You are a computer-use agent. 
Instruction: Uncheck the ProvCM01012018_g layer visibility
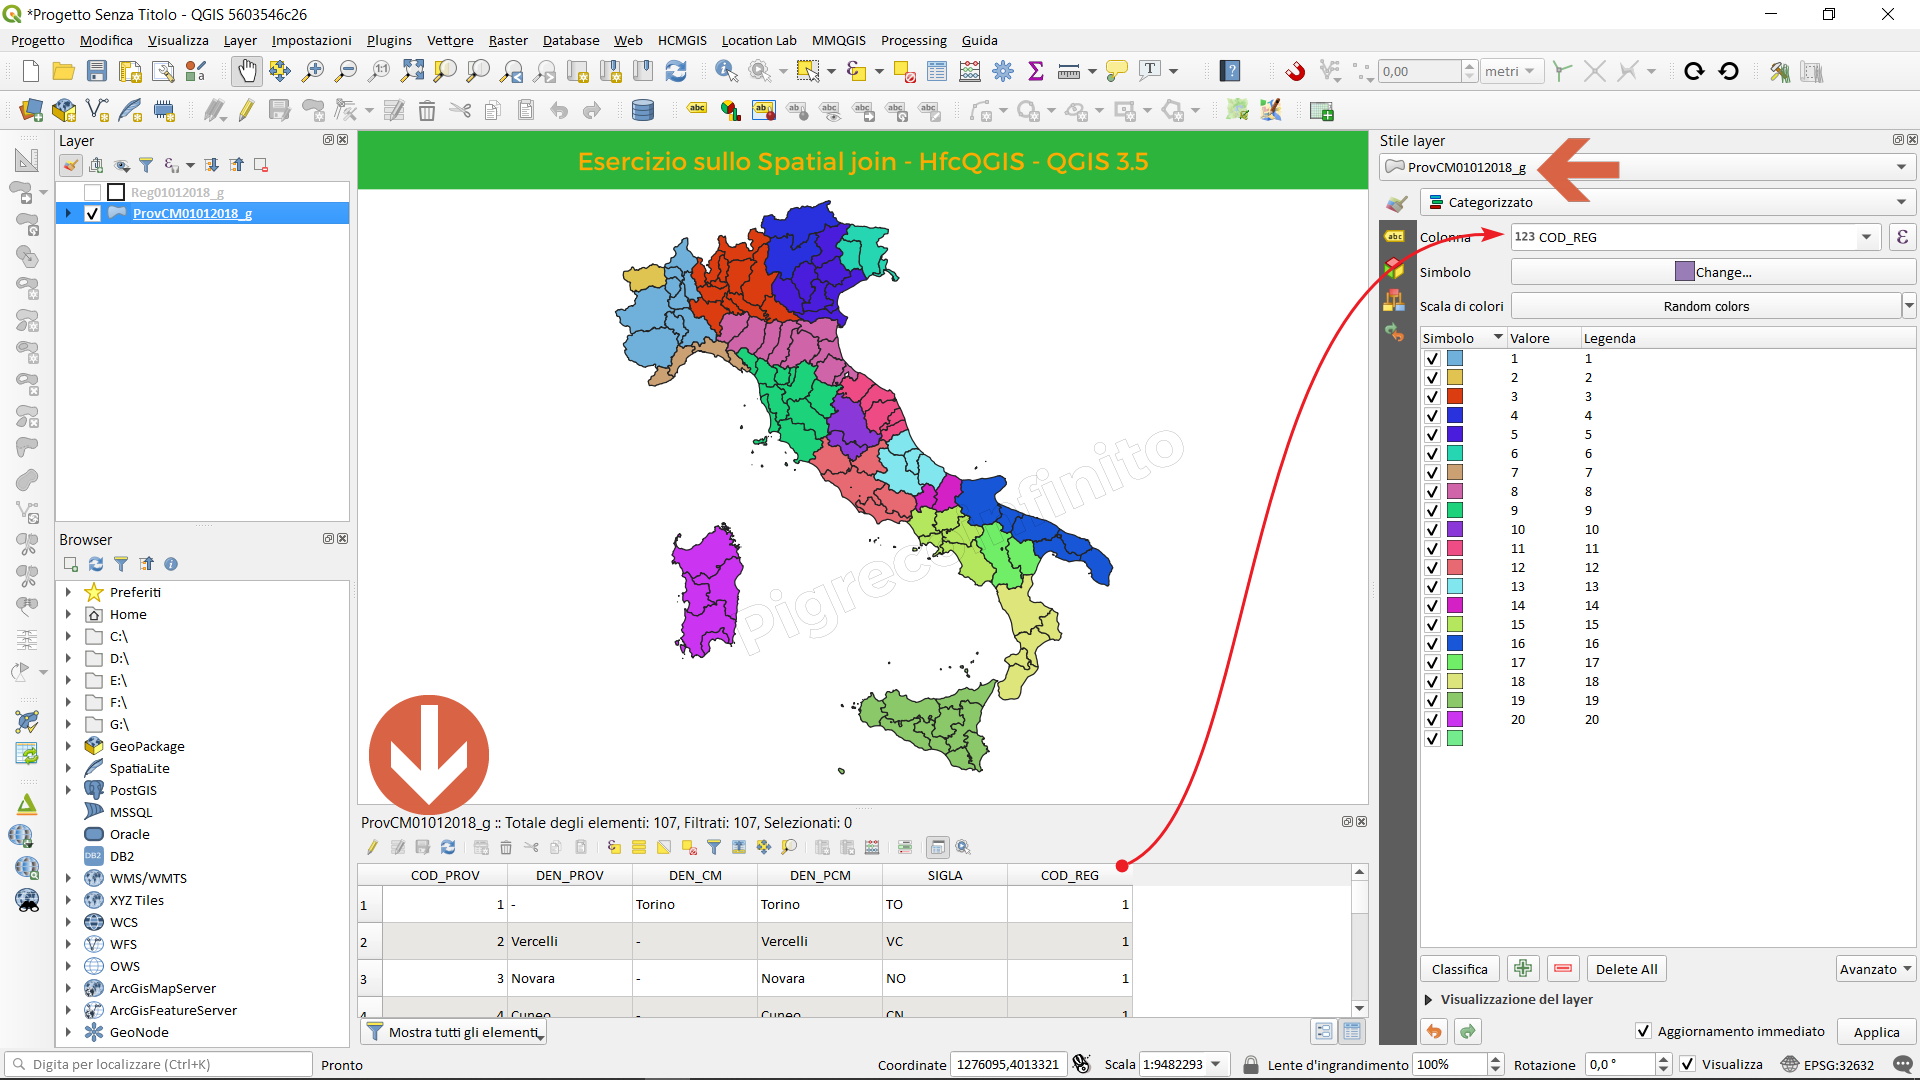coord(93,213)
